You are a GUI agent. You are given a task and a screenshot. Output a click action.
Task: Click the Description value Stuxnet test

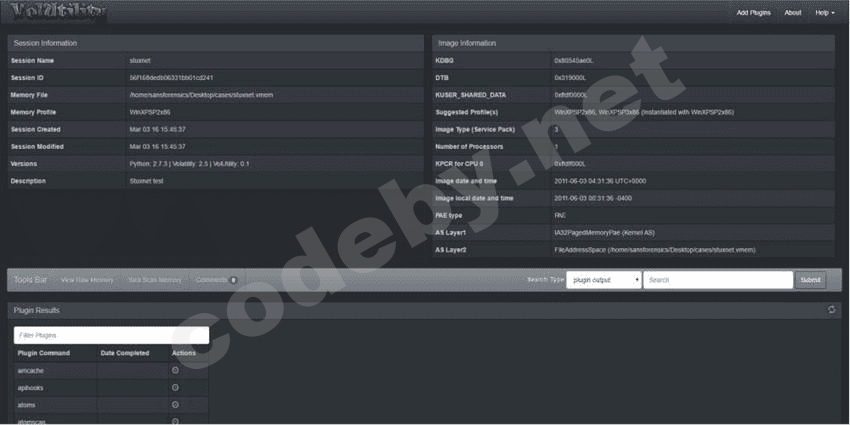(146, 181)
